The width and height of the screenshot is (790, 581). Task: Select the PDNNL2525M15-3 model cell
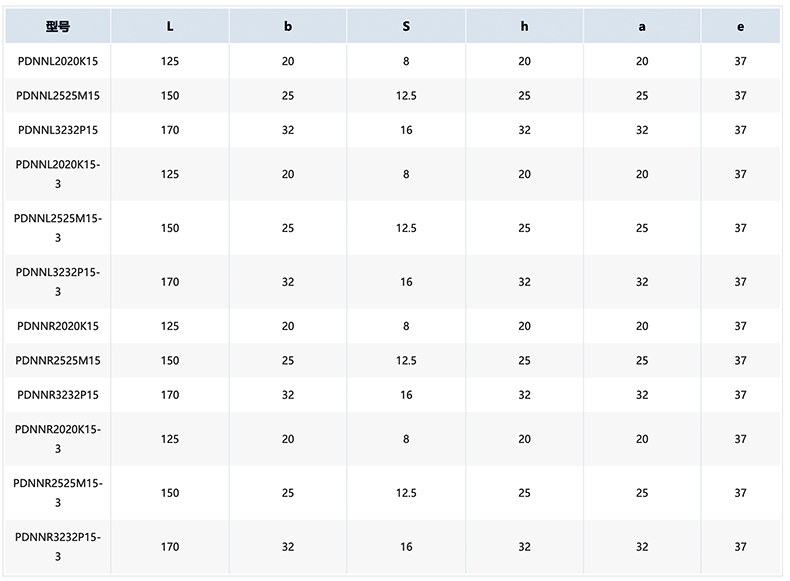click(x=58, y=228)
